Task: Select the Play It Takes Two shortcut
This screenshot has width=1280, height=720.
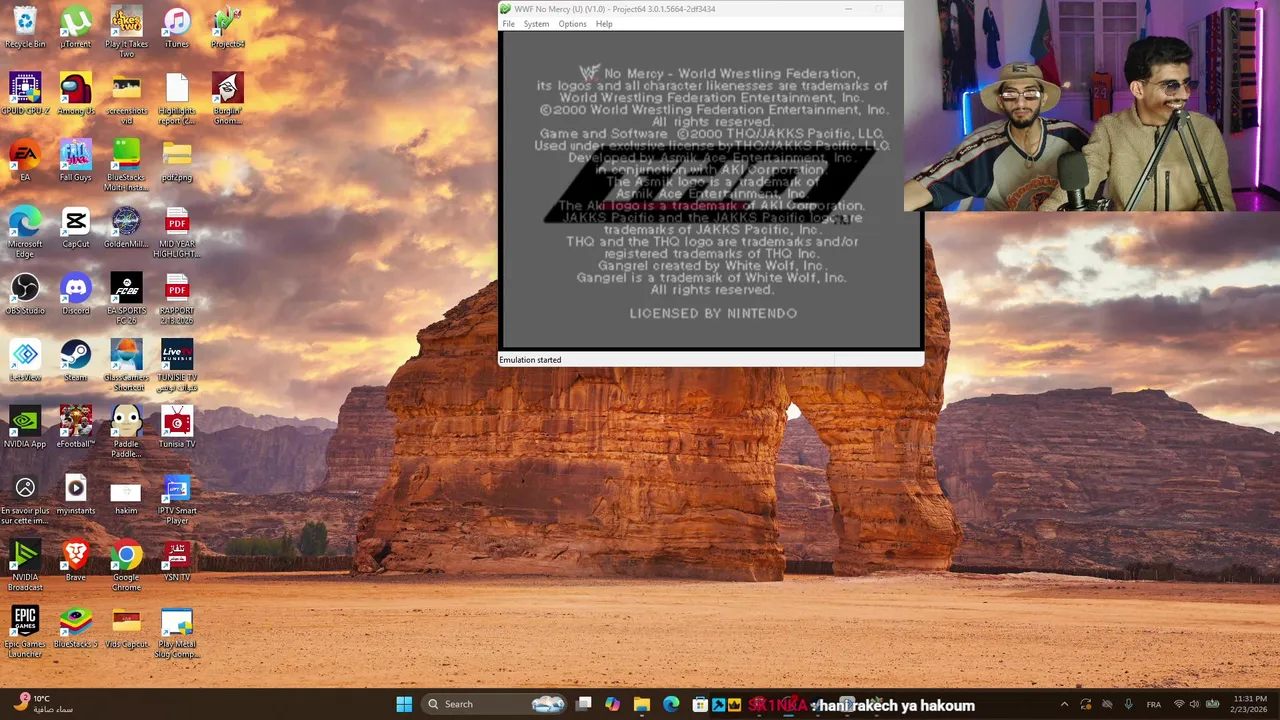Action: coord(126,32)
